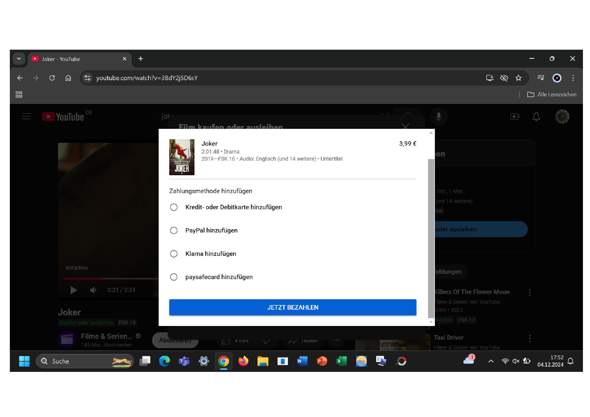Viewport: 590px width, 417px height.
Task: Open File Explorer from the taskbar
Action: pyautogui.click(x=263, y=361)
